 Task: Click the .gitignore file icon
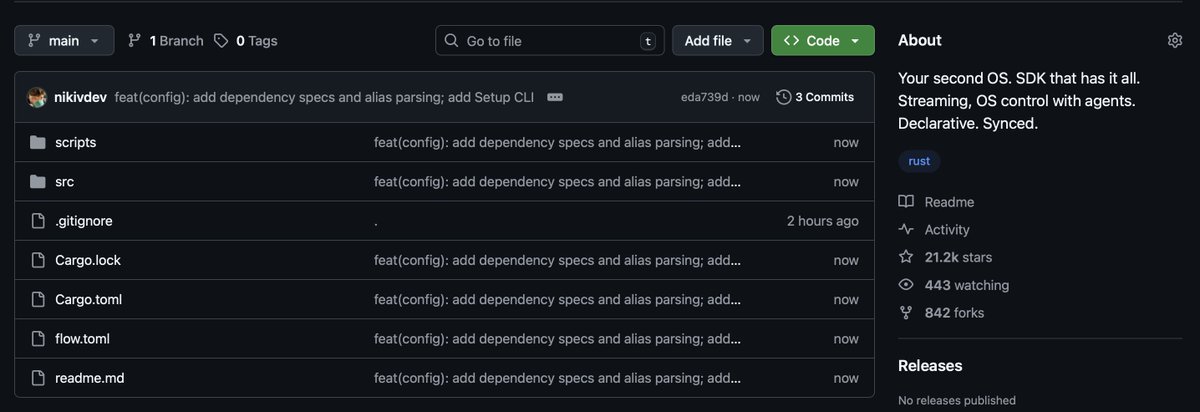click(x=38, y=221)
